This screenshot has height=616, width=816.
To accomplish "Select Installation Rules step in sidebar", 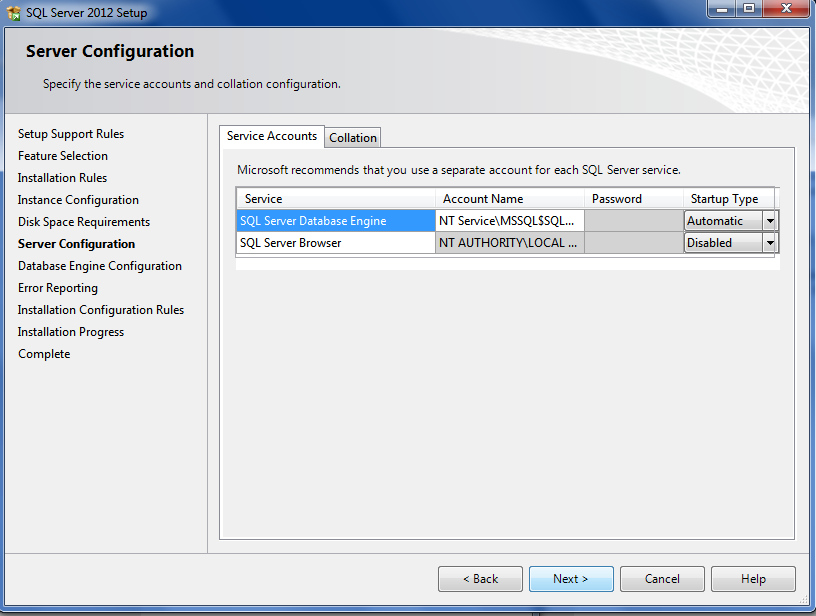I will (62, 178).
